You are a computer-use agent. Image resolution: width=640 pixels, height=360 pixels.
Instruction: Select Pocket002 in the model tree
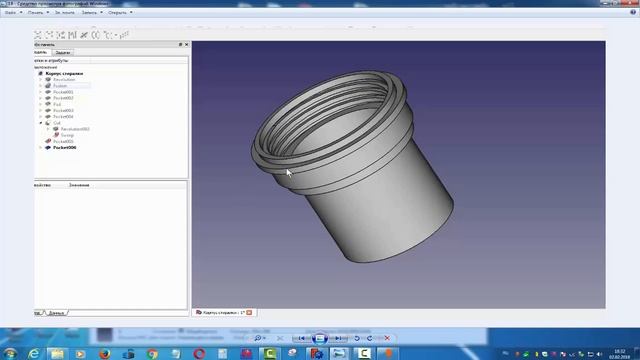tap(63, 98)
